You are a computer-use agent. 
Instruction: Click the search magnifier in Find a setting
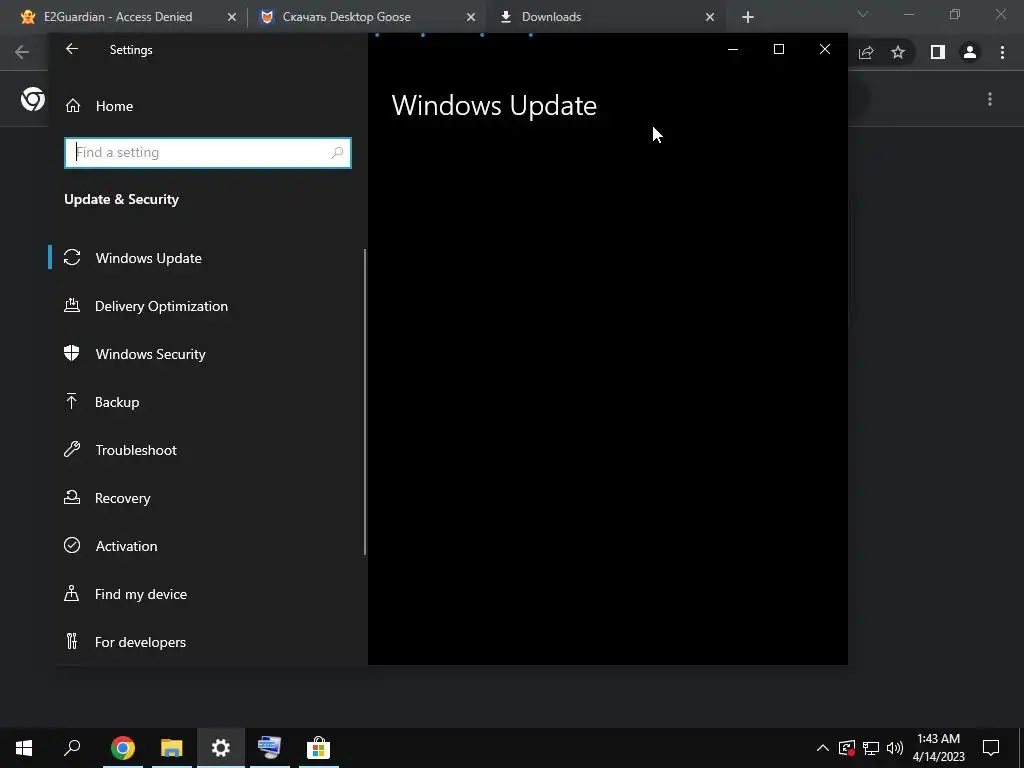pyautogui.click(x=337, y=153)
